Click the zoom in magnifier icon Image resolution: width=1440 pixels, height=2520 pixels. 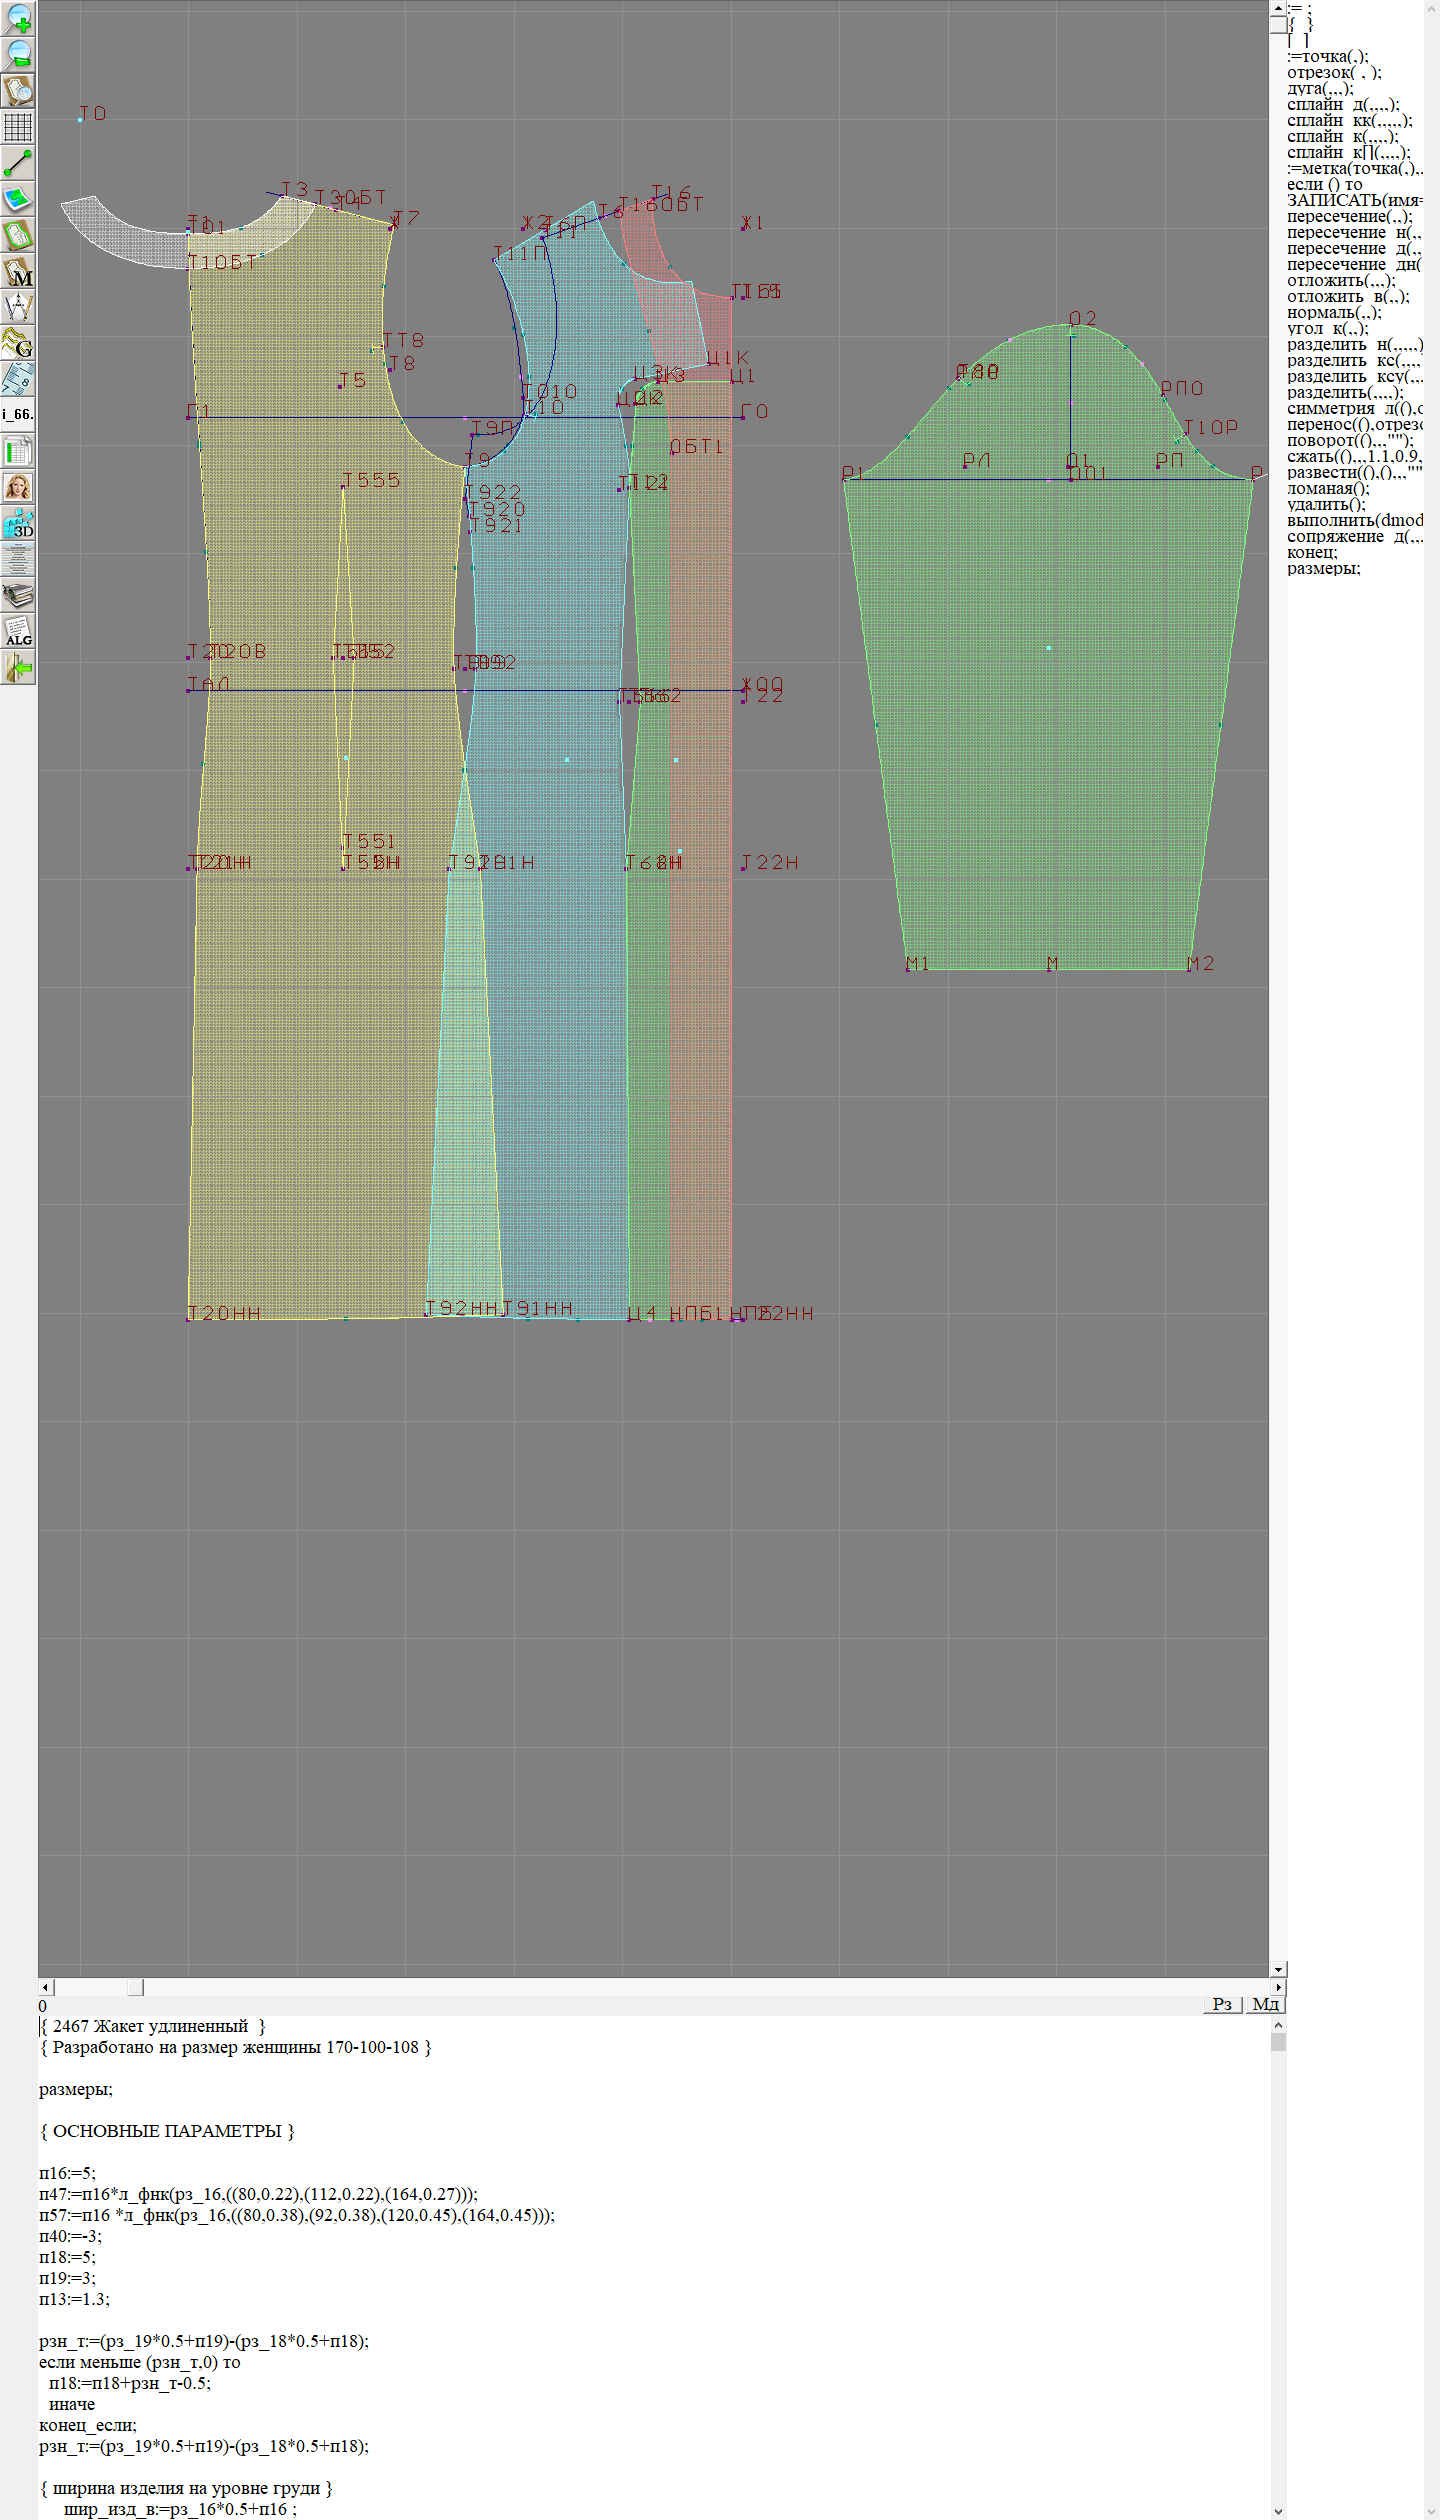click(18, 18)
